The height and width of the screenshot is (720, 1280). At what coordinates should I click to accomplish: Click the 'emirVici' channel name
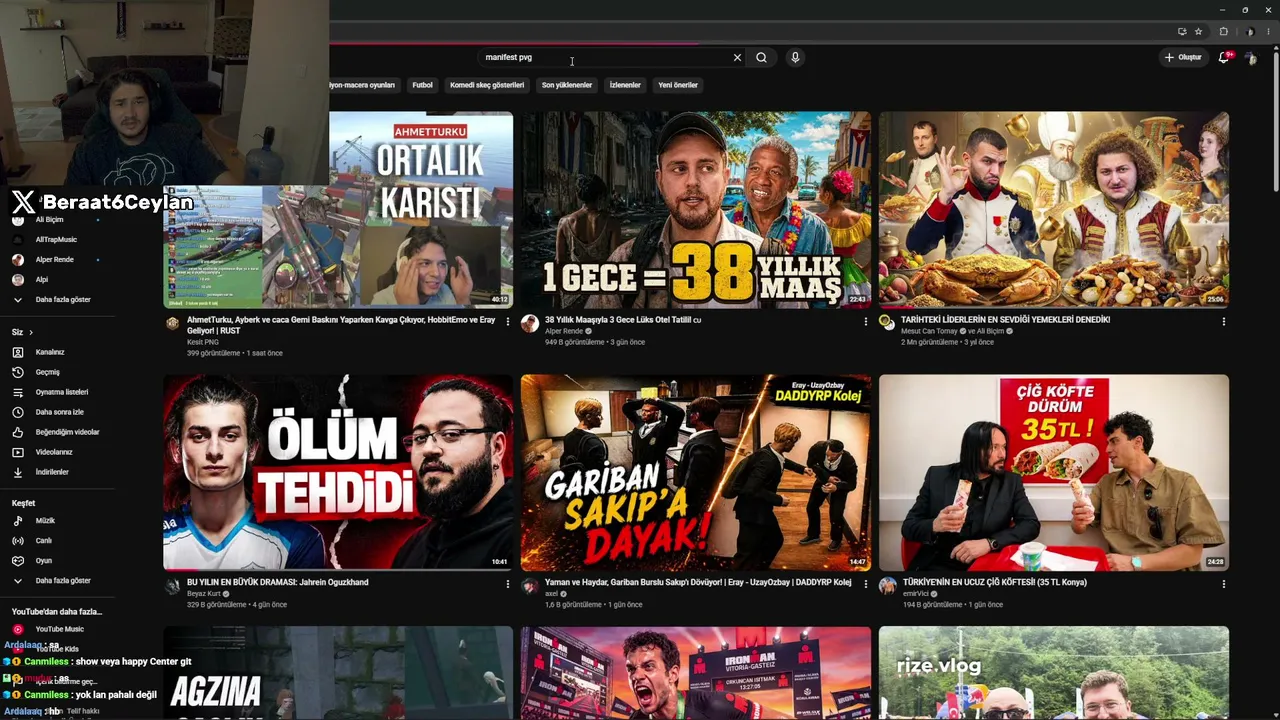pyautogui.click(x=916, y=594)
